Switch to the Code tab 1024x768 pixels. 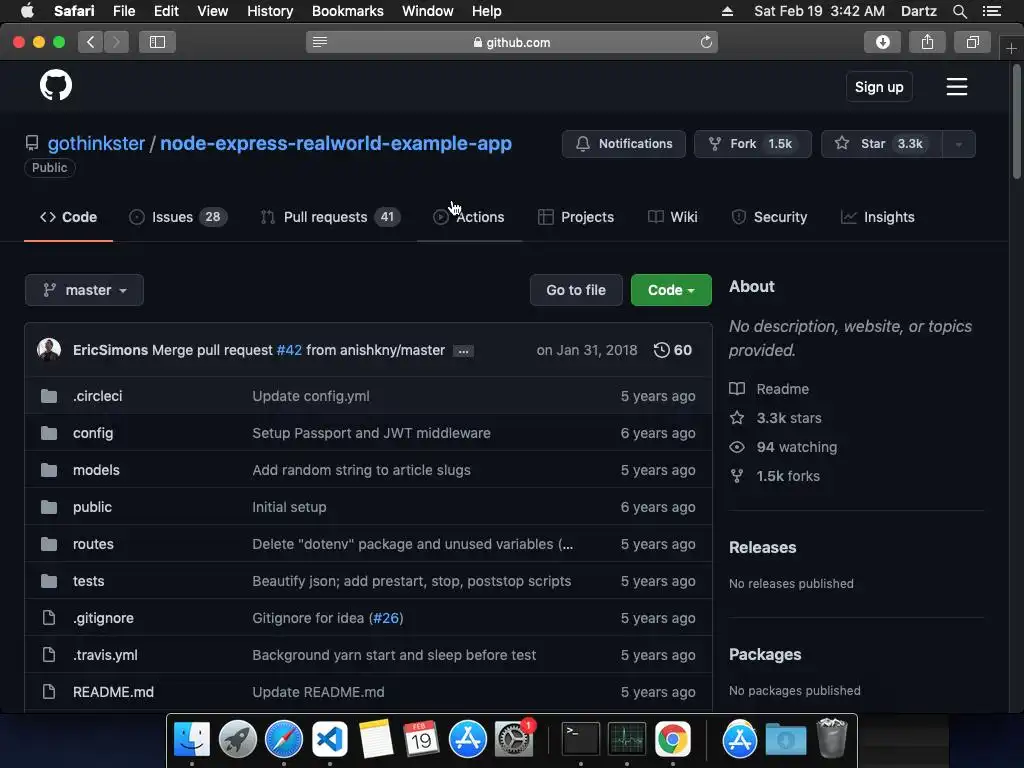click(69, 217)
